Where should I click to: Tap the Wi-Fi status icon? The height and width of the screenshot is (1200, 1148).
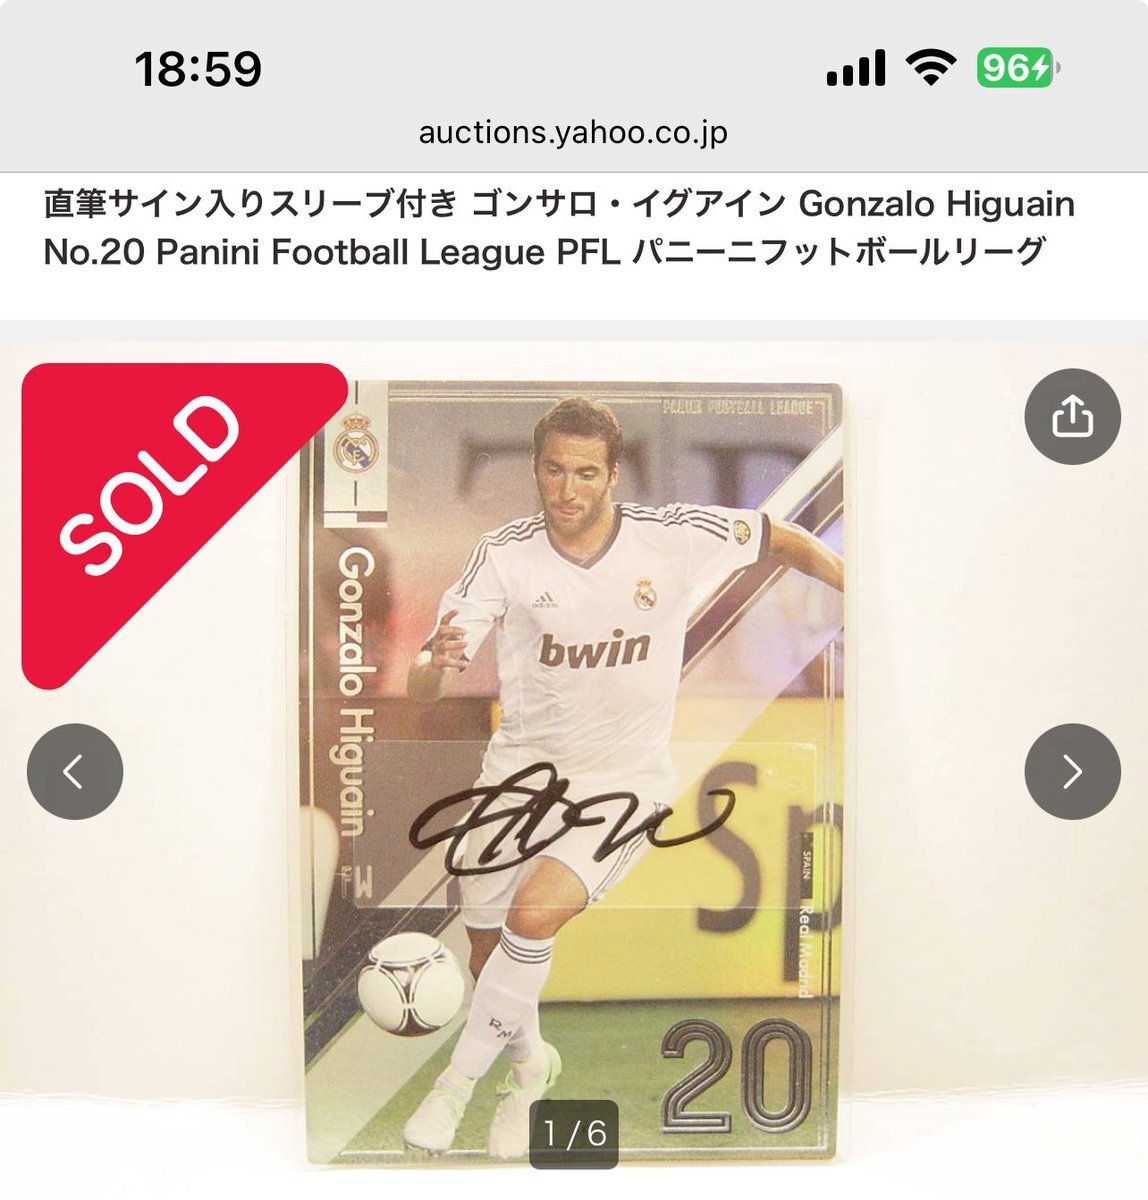pos(931,68)
